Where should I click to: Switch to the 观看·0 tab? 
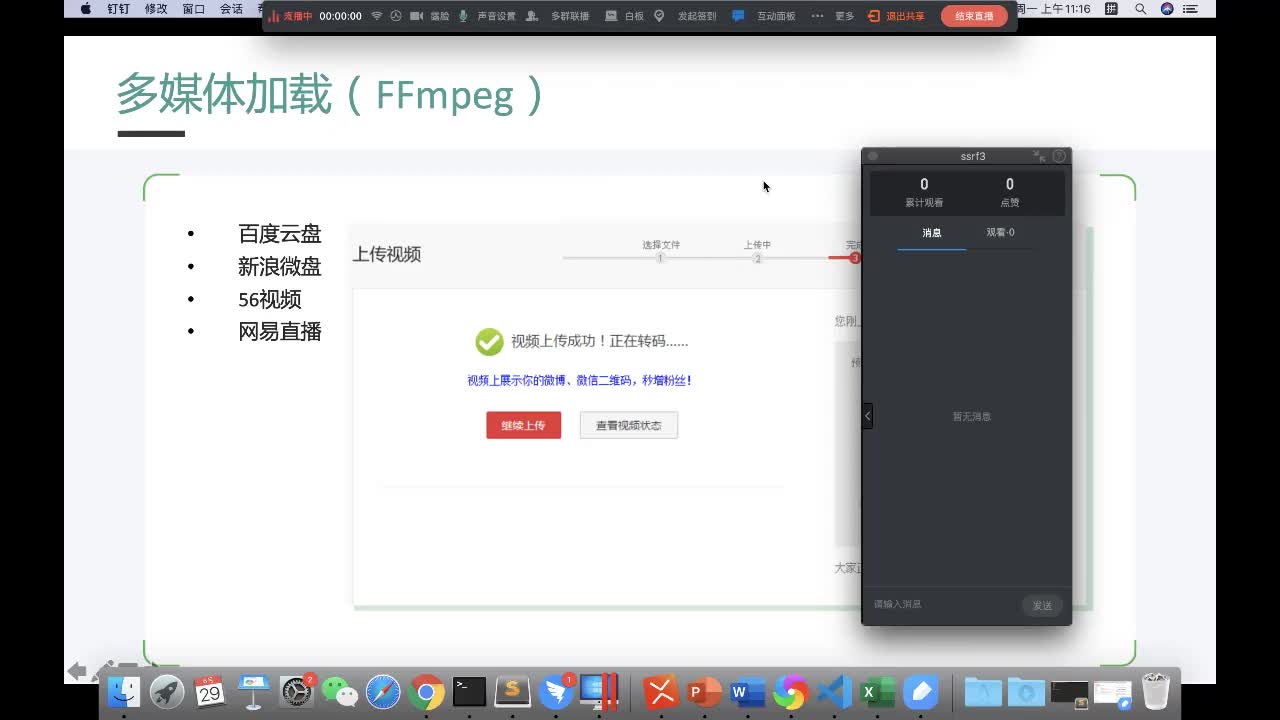(1000, 233)
